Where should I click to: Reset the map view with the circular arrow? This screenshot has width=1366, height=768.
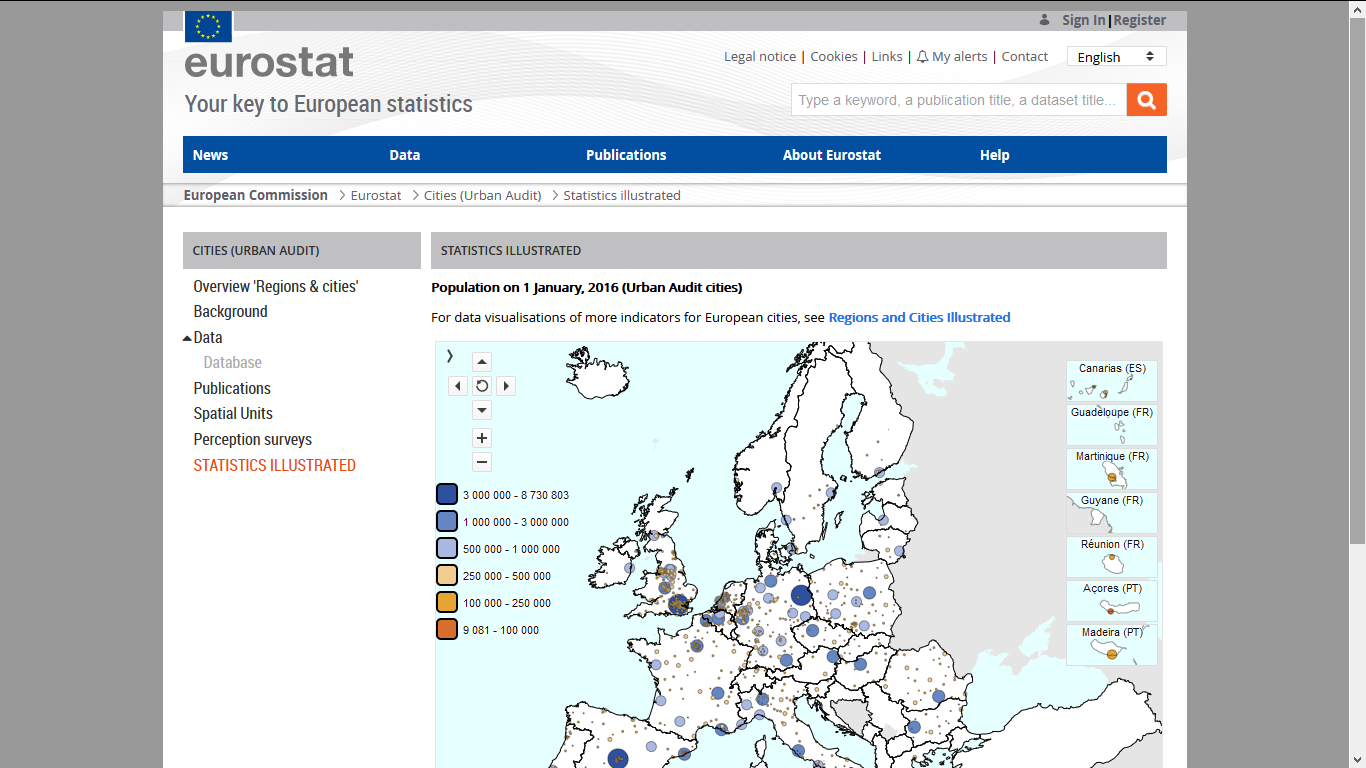click(482, 386)
